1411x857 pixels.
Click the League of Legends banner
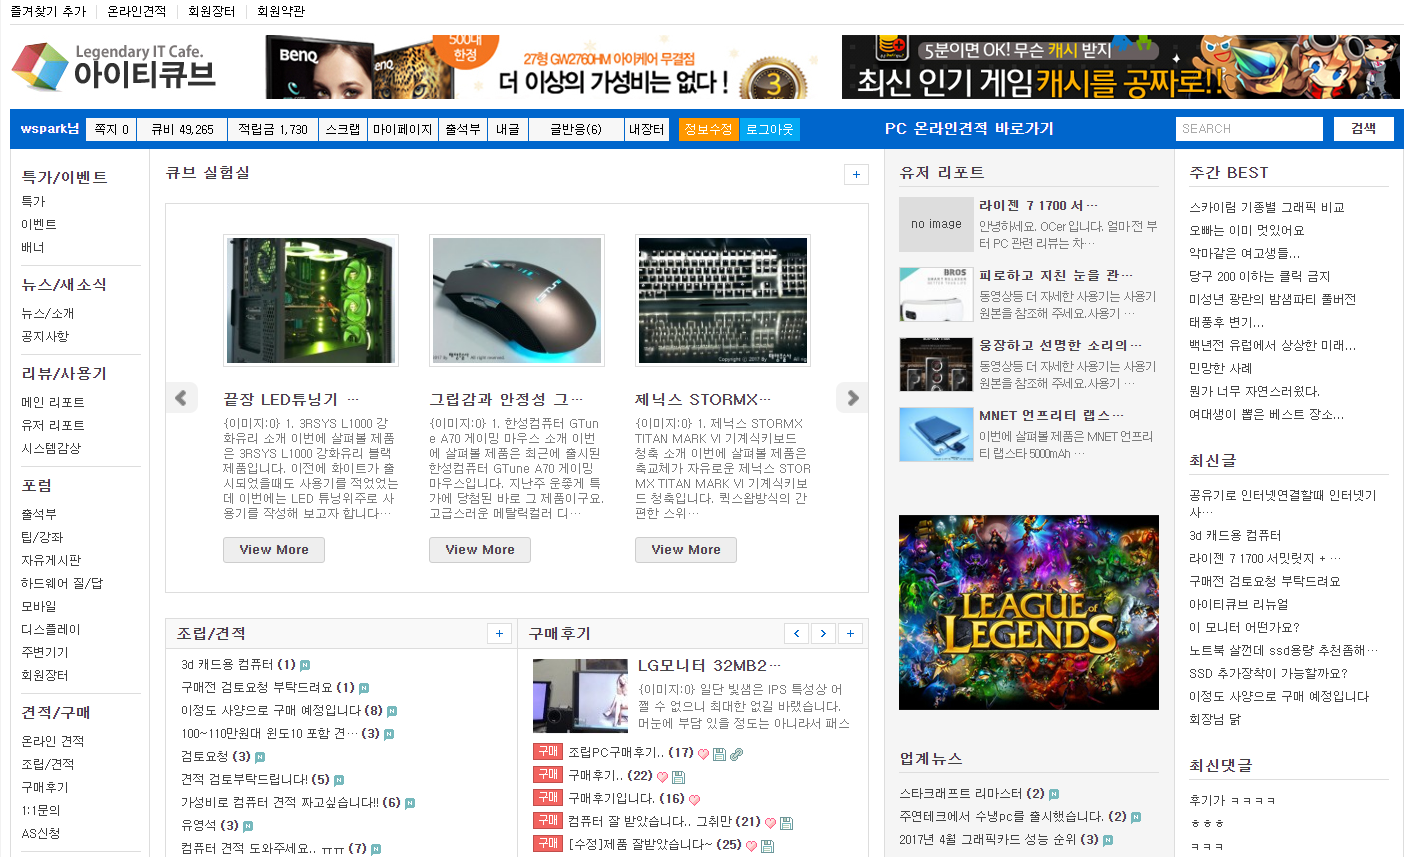click(x=1028, y=612)
